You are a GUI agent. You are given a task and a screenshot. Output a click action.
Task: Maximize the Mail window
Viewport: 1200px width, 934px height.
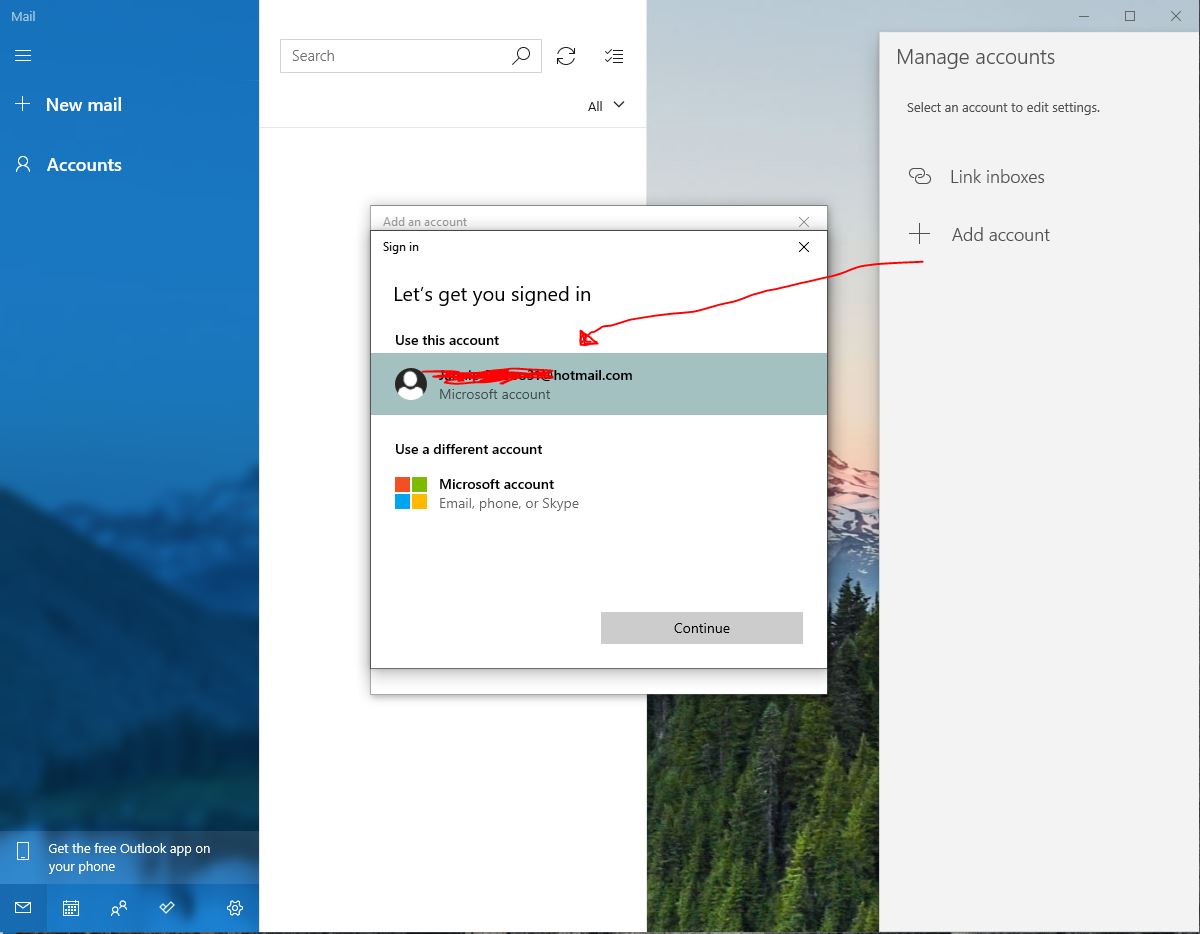(1130, 16)
